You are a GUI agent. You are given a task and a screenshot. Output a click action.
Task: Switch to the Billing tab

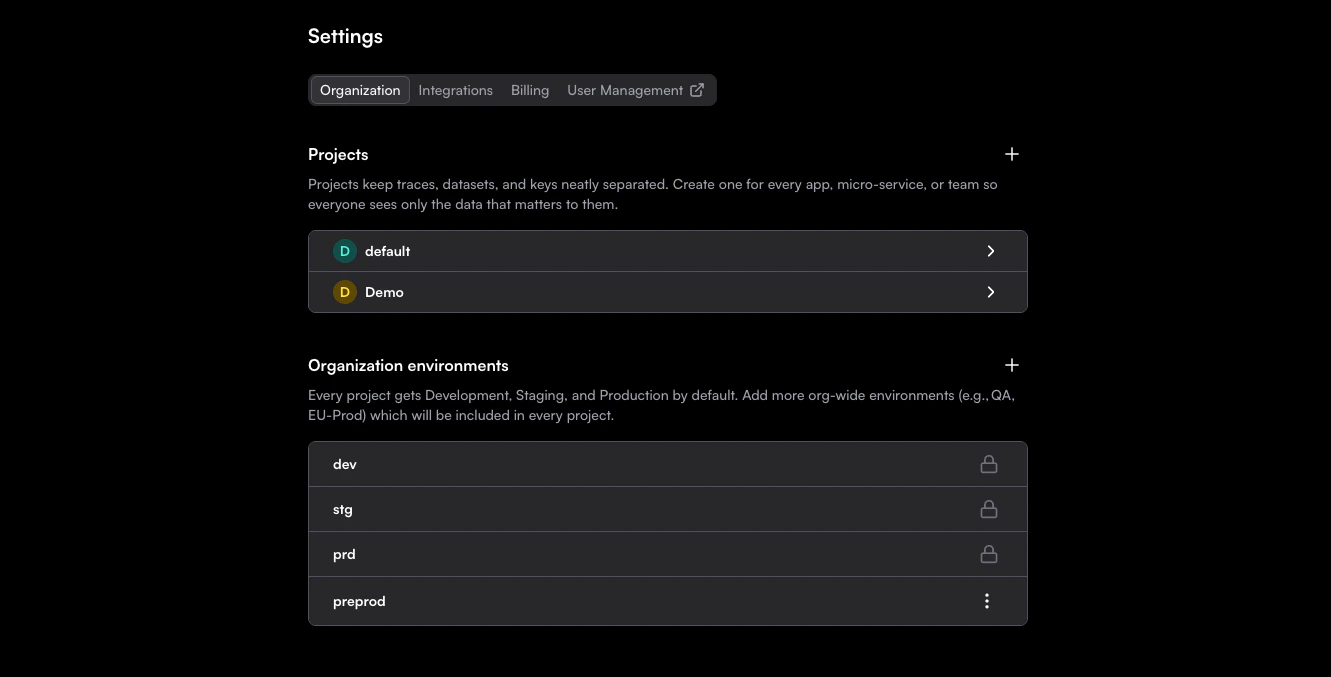click(530, 90)
